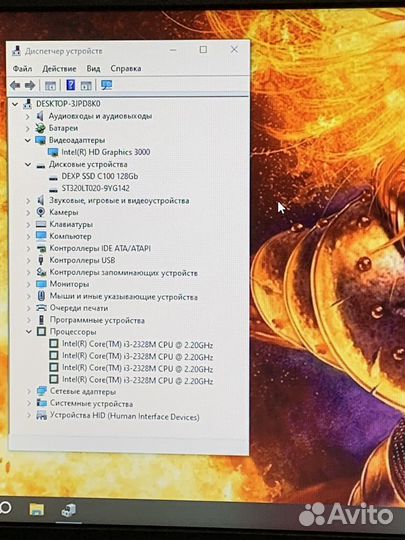405x540 pixels.
Task: Expand the Системные устройства category arrow
Action: pyautogui.click(x=29, y=404)
